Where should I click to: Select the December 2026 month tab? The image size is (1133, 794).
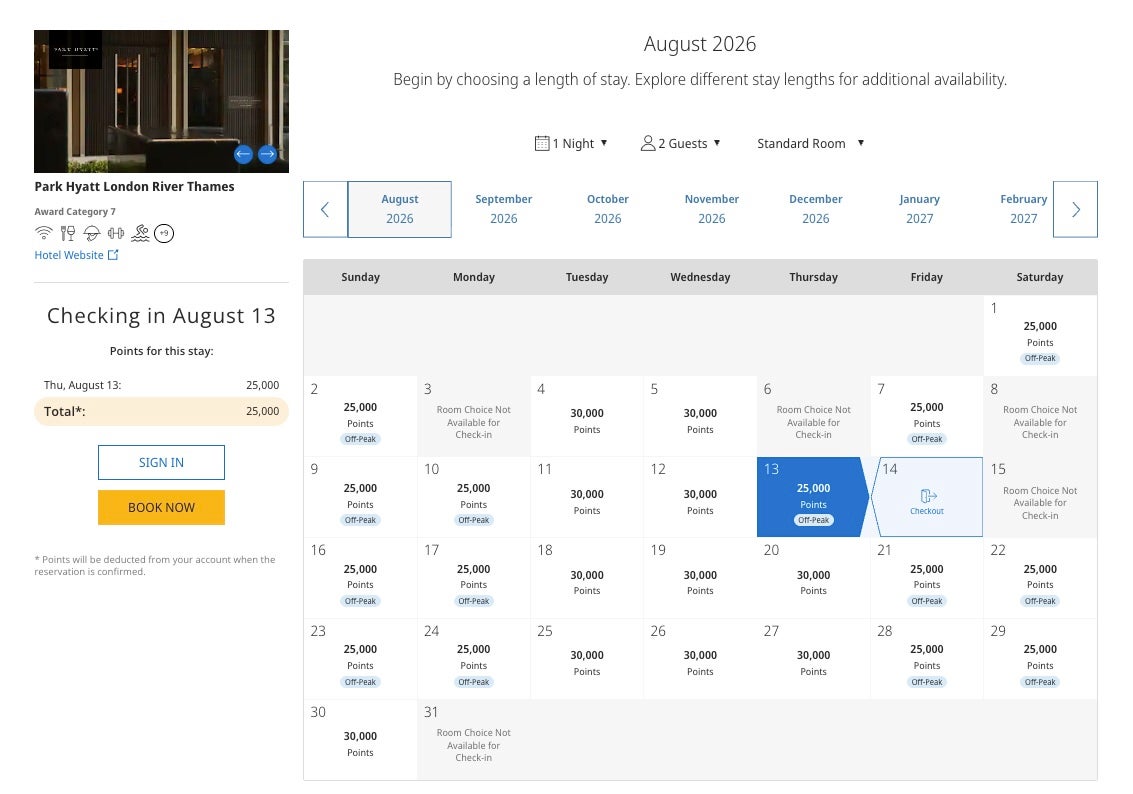coord(816,209)
